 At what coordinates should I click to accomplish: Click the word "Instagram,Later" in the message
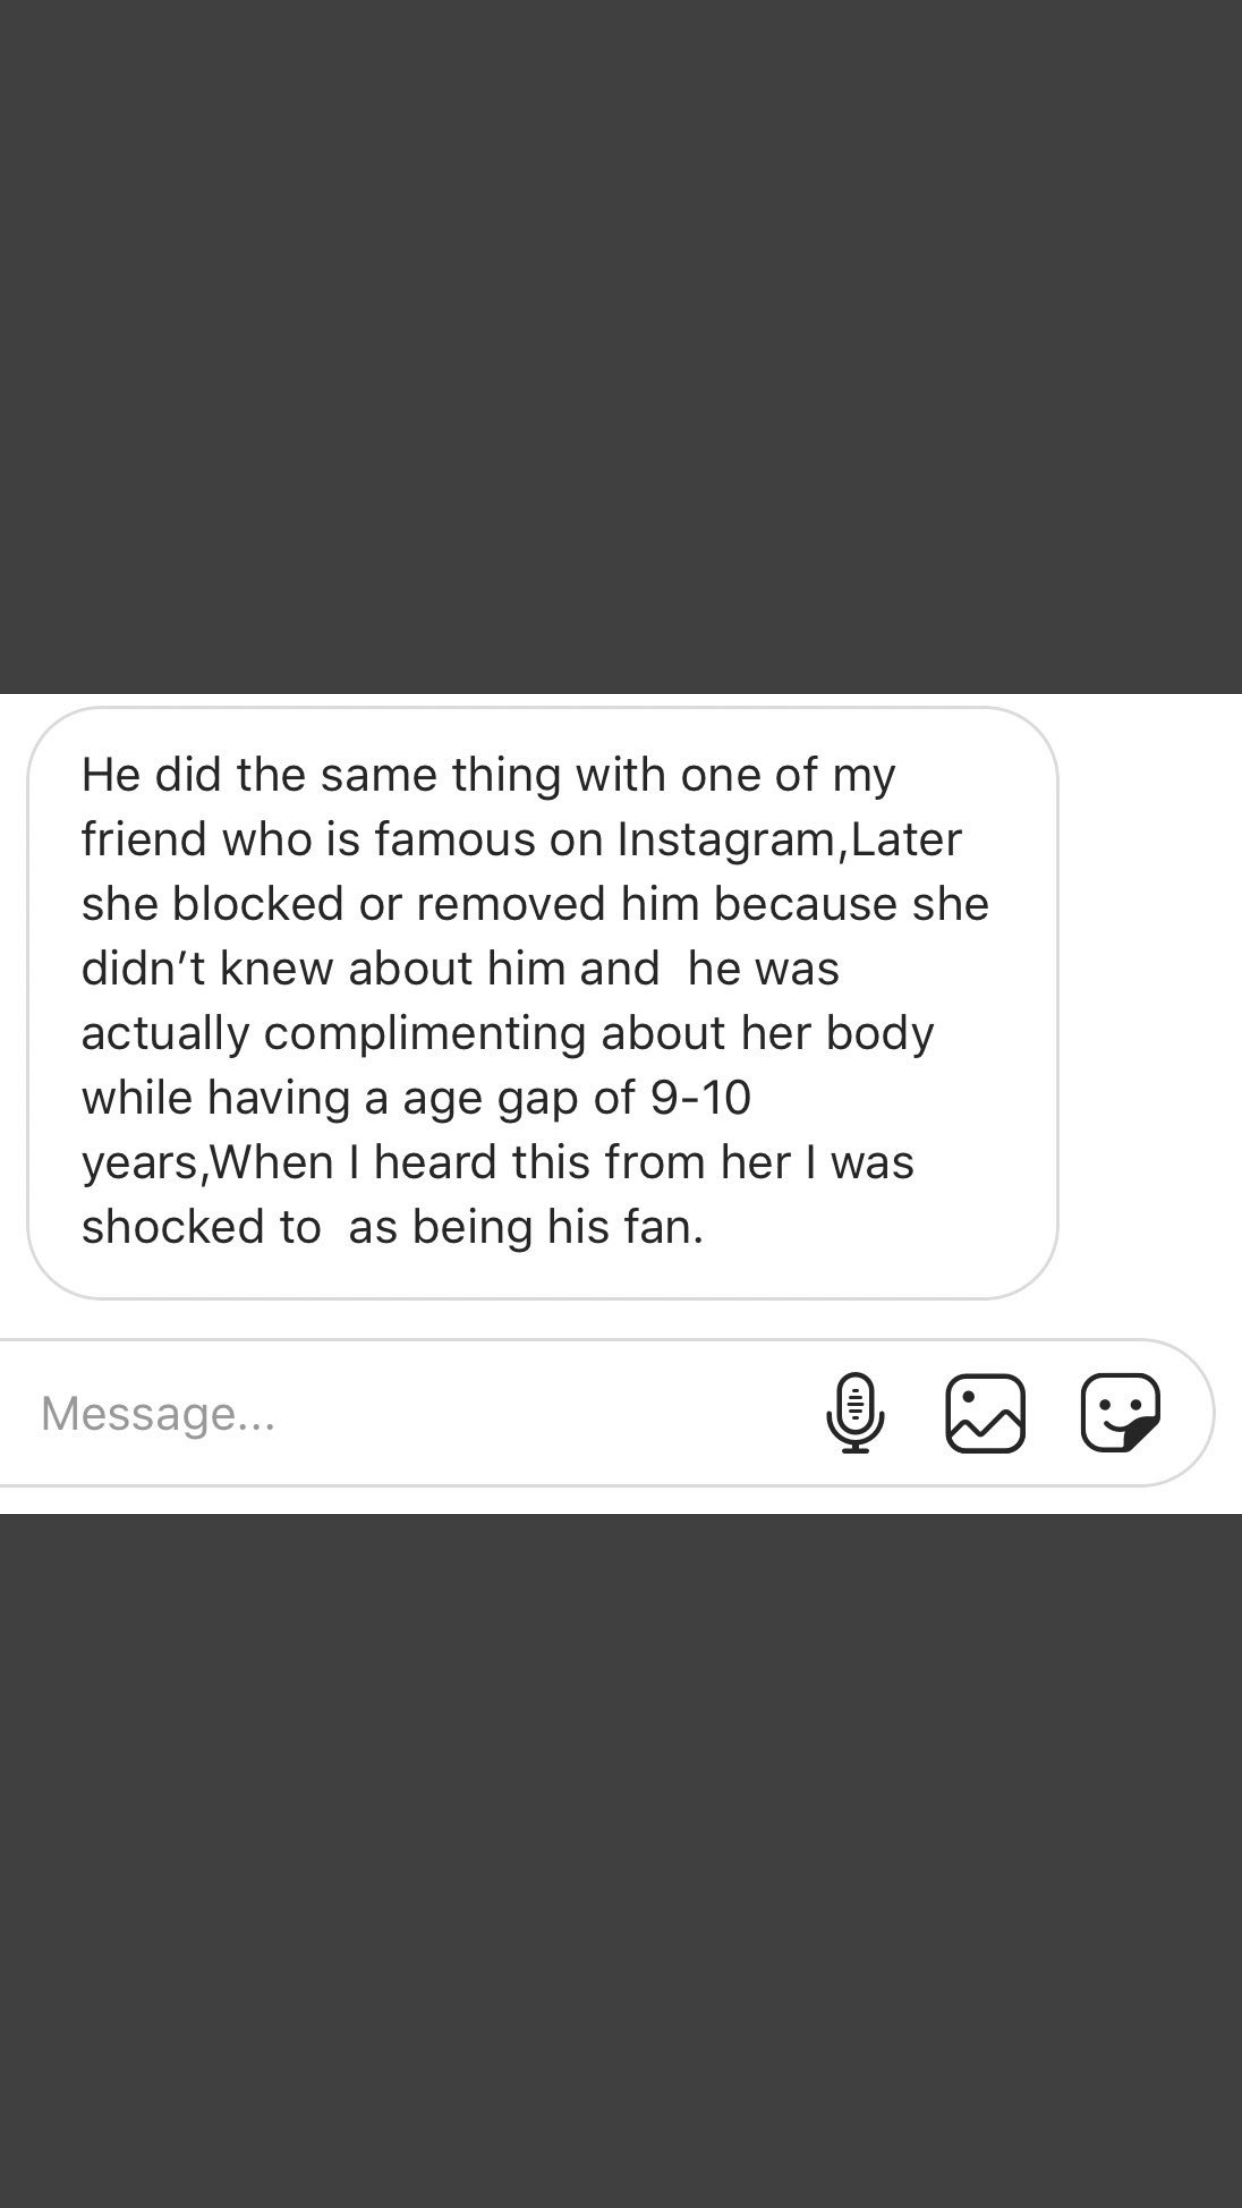tap(789, 840)
